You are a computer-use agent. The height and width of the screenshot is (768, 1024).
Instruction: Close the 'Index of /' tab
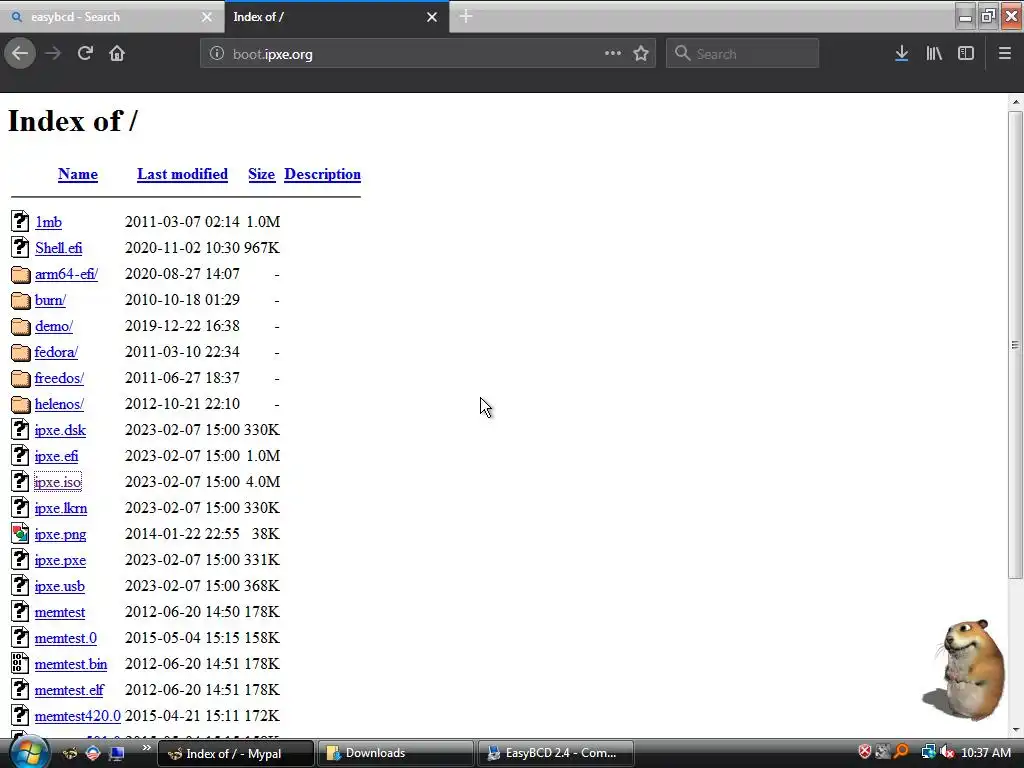[432, 17]
